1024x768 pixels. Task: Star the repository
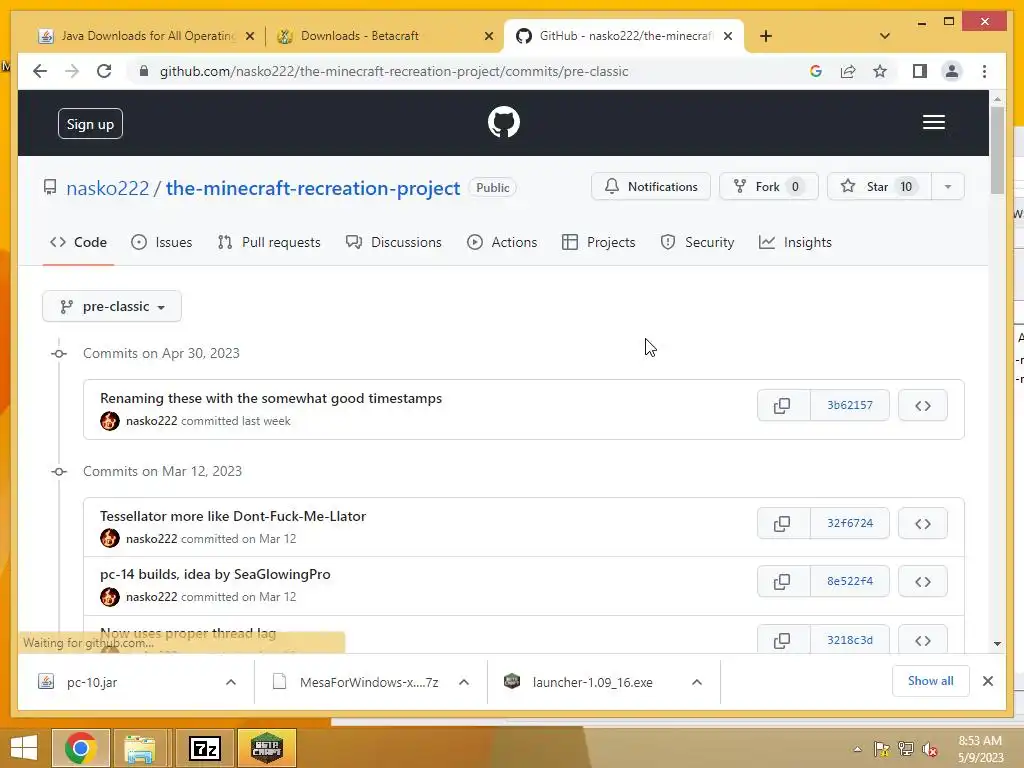click(879, 187)
